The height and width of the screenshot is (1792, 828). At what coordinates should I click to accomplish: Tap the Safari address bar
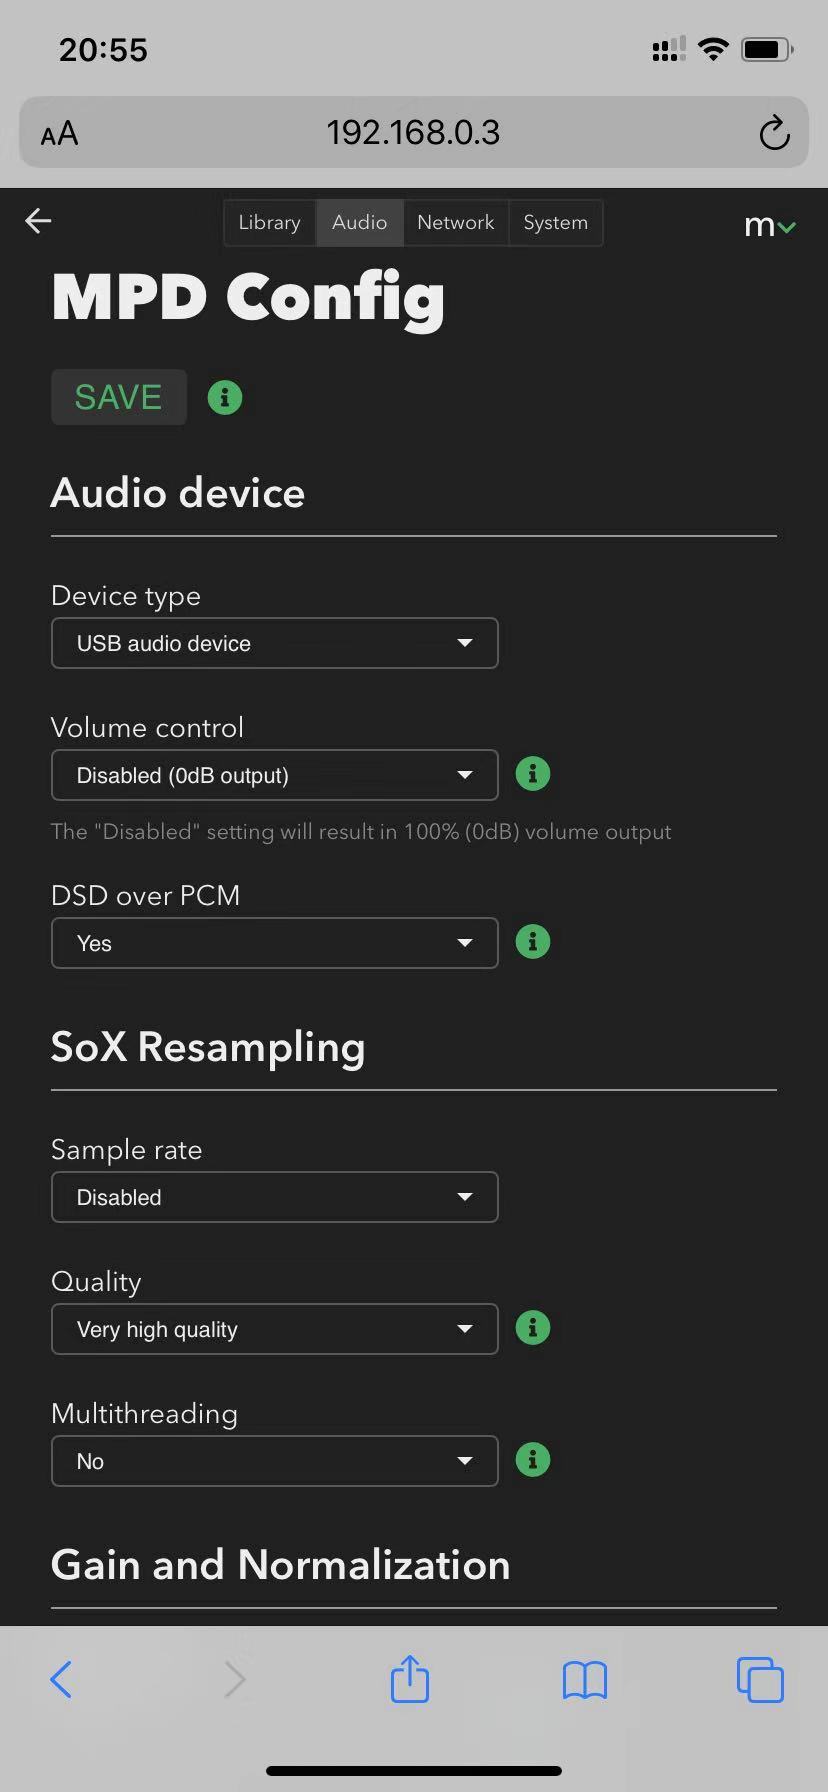[x=413, y=133]
